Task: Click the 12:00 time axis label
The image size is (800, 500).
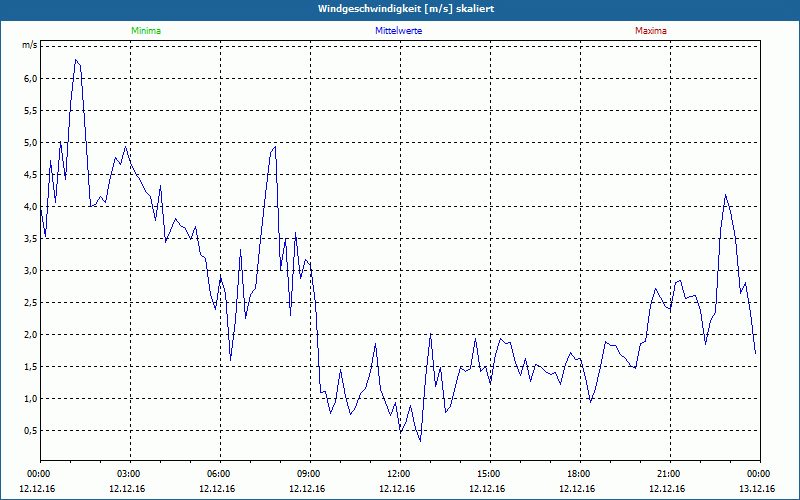Action: (x=400, y=474)
